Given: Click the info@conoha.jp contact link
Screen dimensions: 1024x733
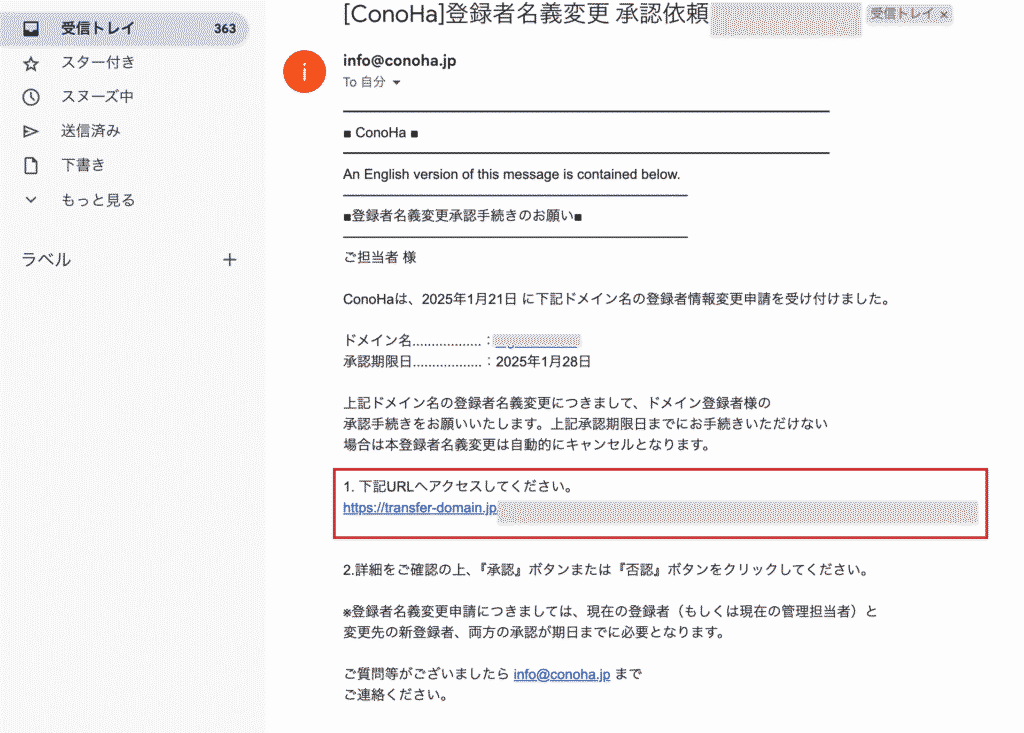Looking at the screenshot, I should point(562,674).
